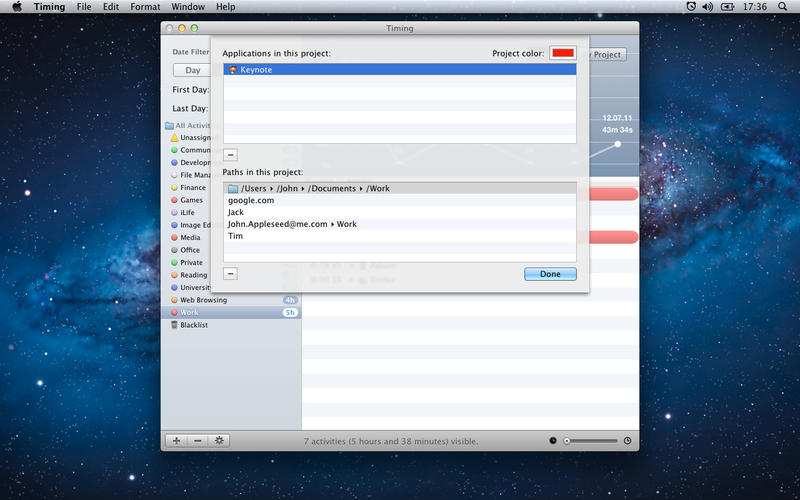Click the time granularity slider knob
The height and width of the screenshot is (500, 800).
pyautogui.click(x=566, y=441)
